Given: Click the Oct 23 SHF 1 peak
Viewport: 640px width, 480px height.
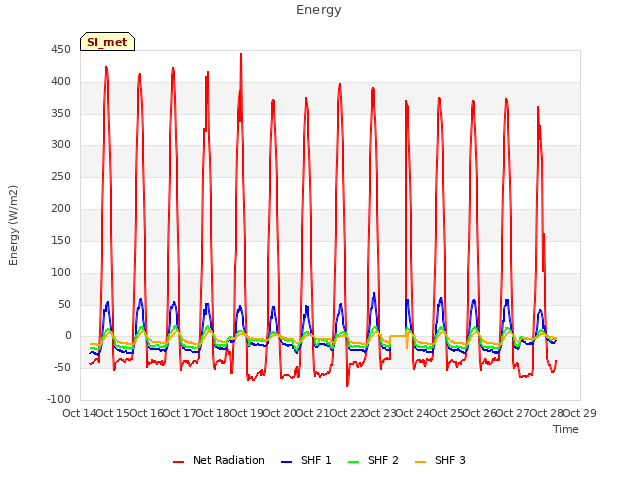Looking at the screenshot, I should (x=374, y=293).
